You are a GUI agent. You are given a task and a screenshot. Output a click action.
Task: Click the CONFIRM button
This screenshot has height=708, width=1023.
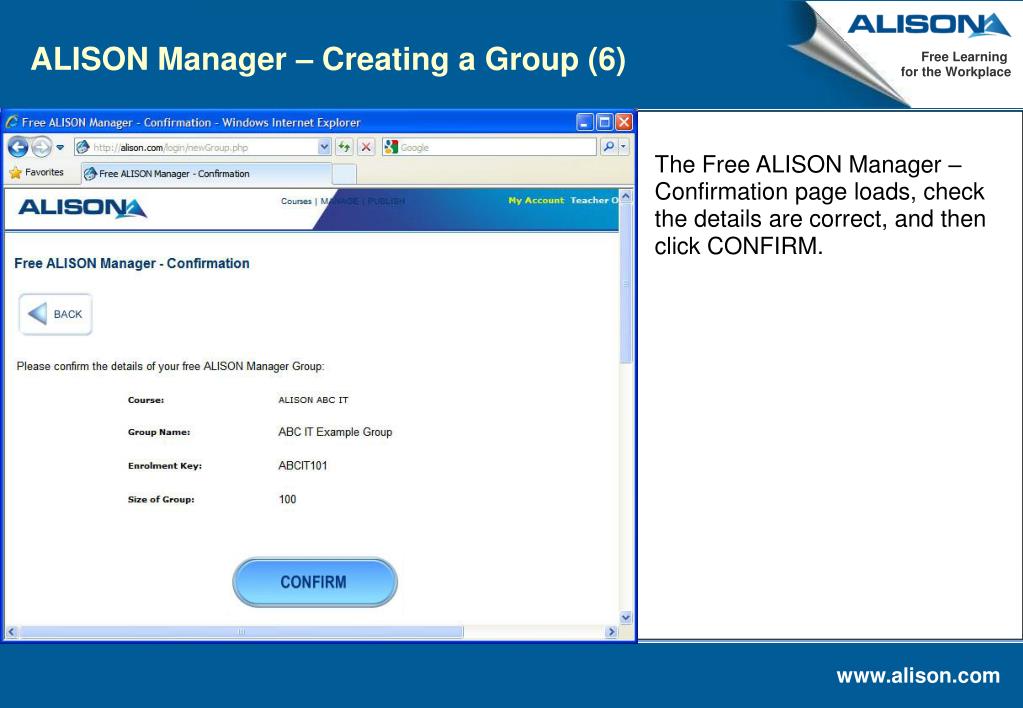(314, 582)
